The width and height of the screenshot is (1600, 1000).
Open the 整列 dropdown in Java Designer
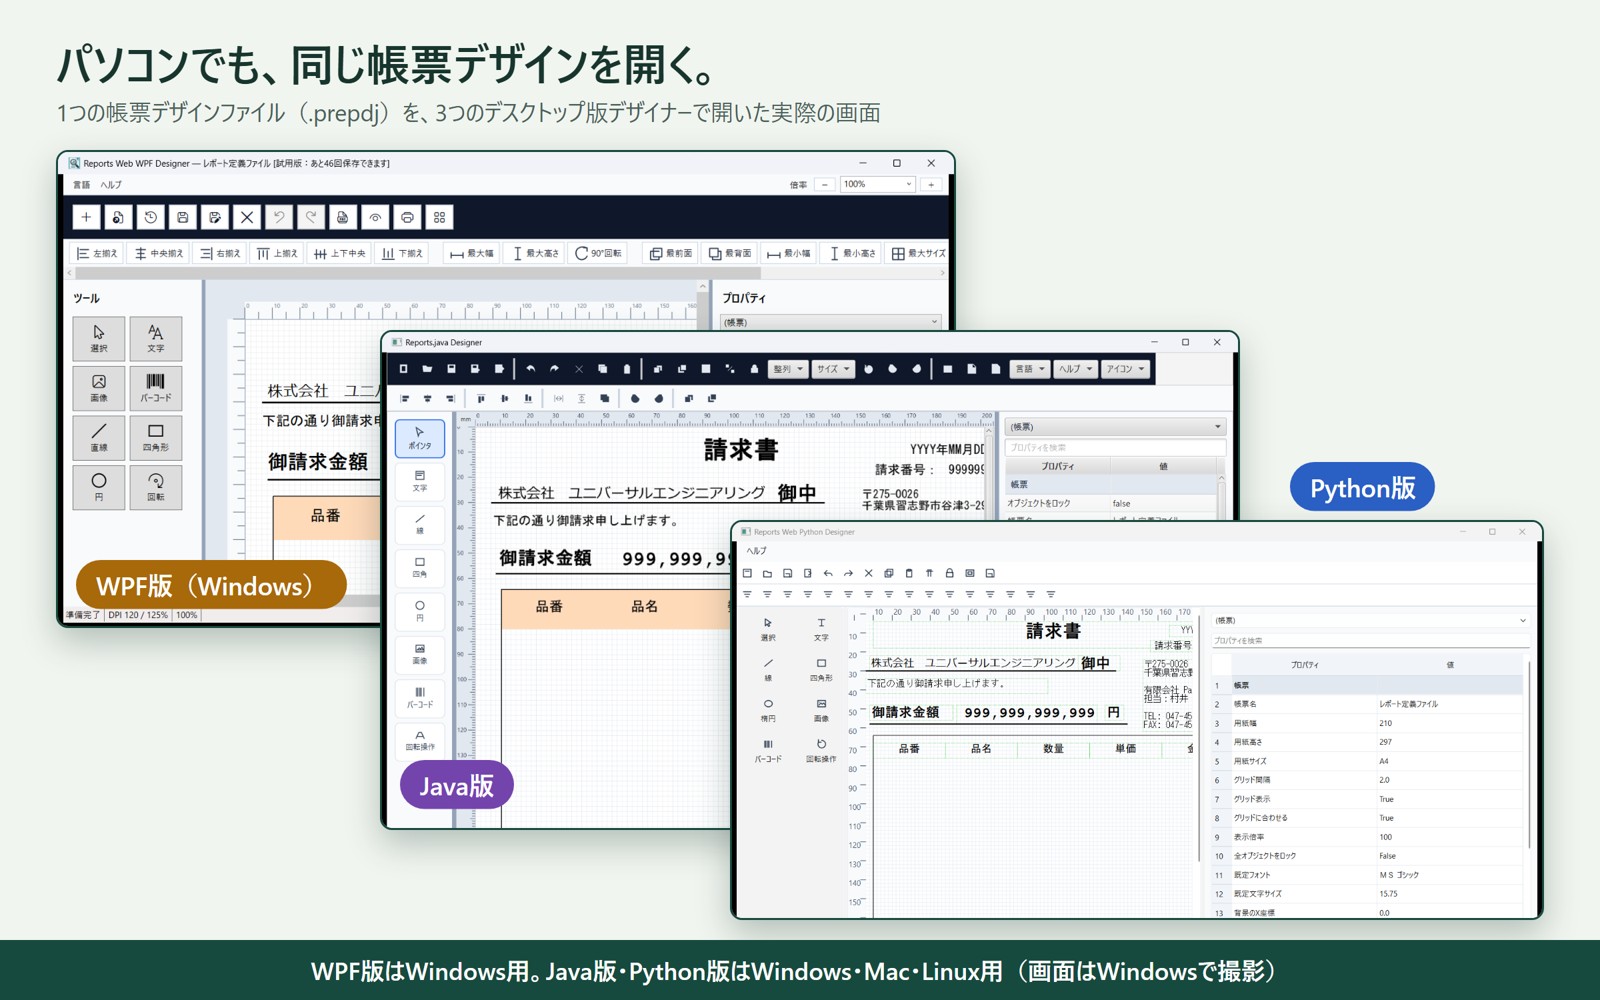point(788,369)
